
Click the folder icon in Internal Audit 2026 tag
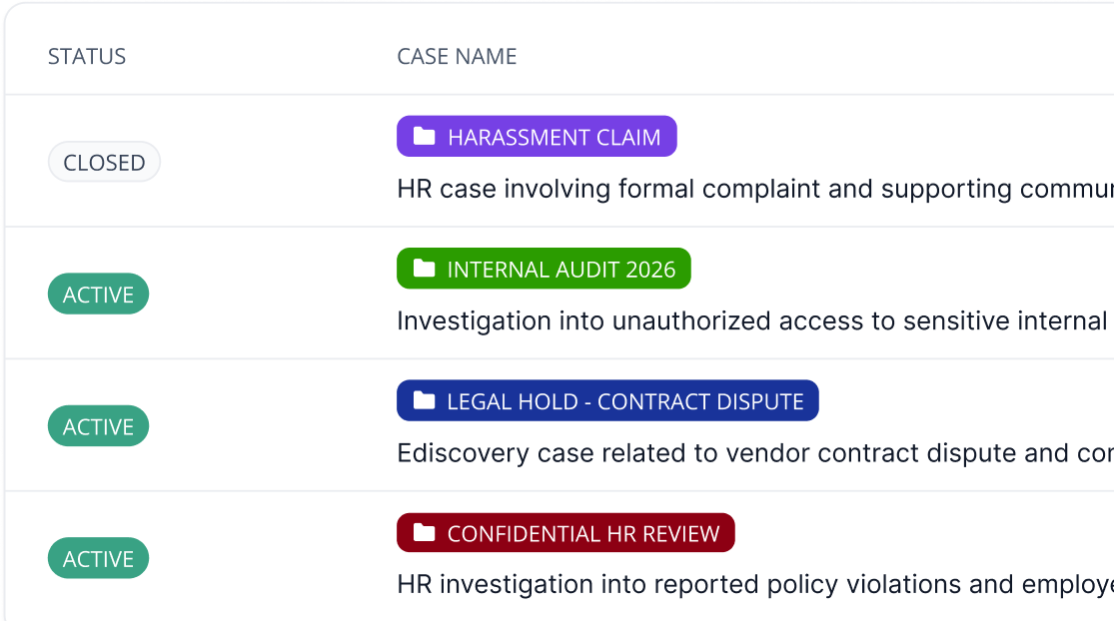[424, 268]
